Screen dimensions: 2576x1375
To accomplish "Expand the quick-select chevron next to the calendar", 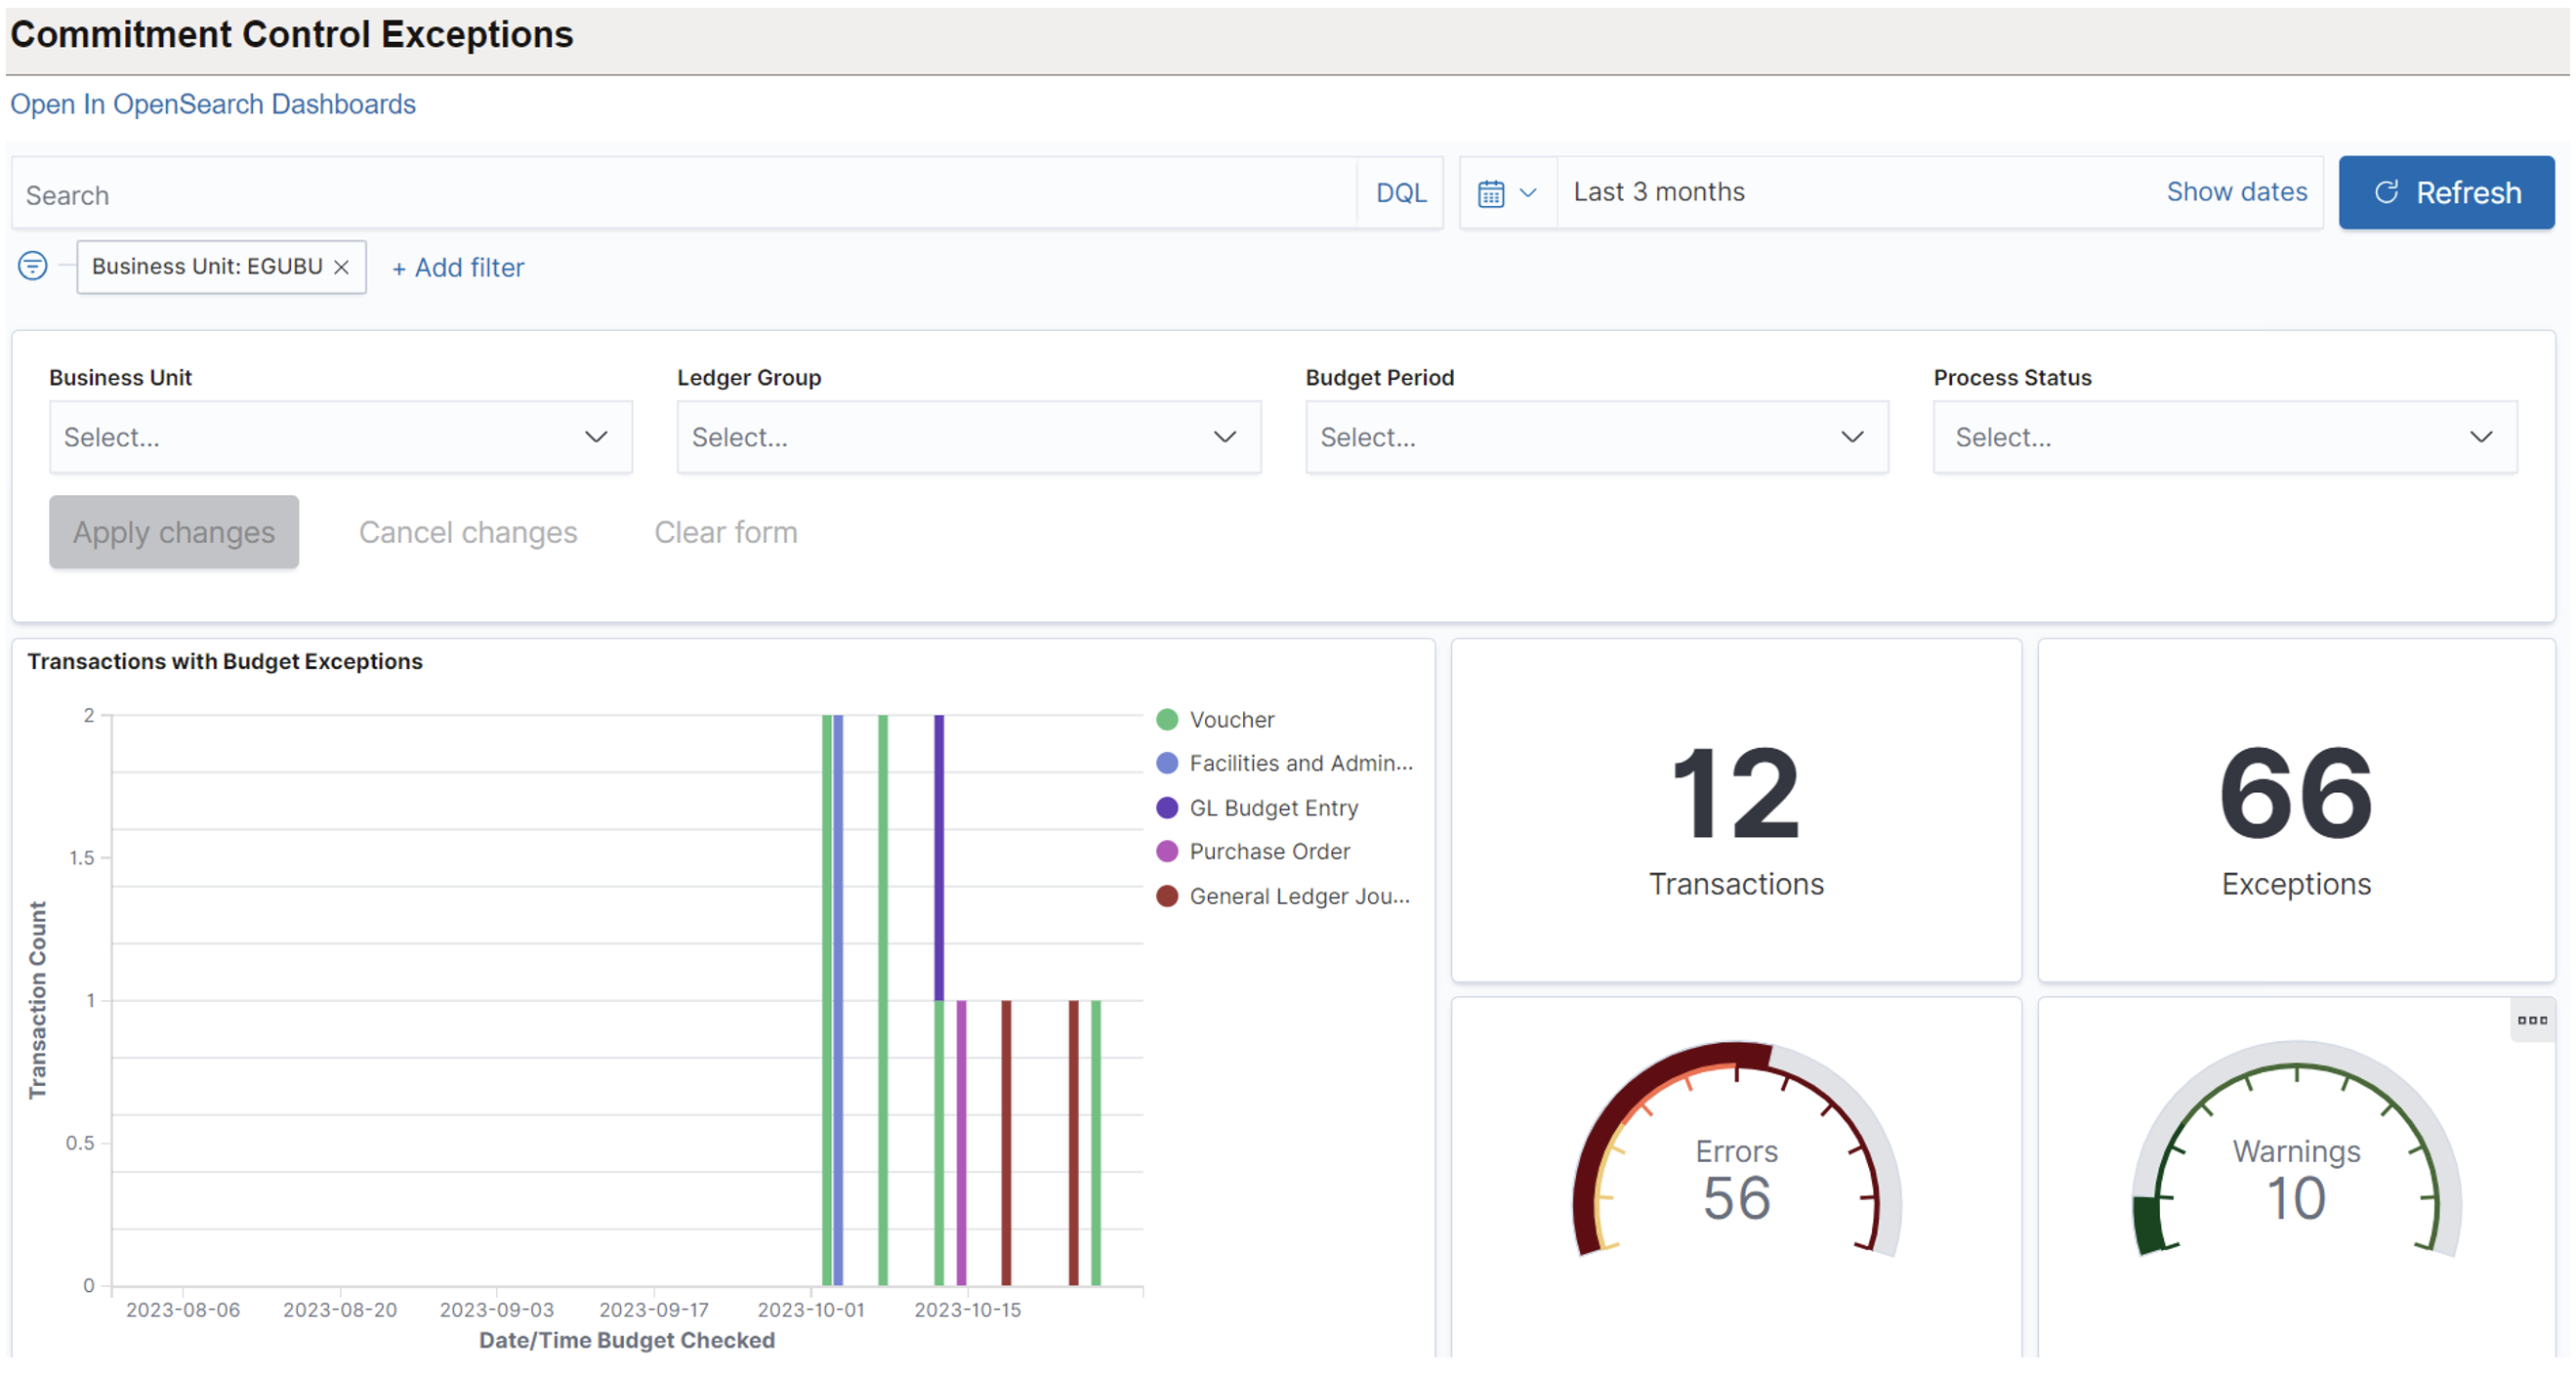I will (1527, 192).
